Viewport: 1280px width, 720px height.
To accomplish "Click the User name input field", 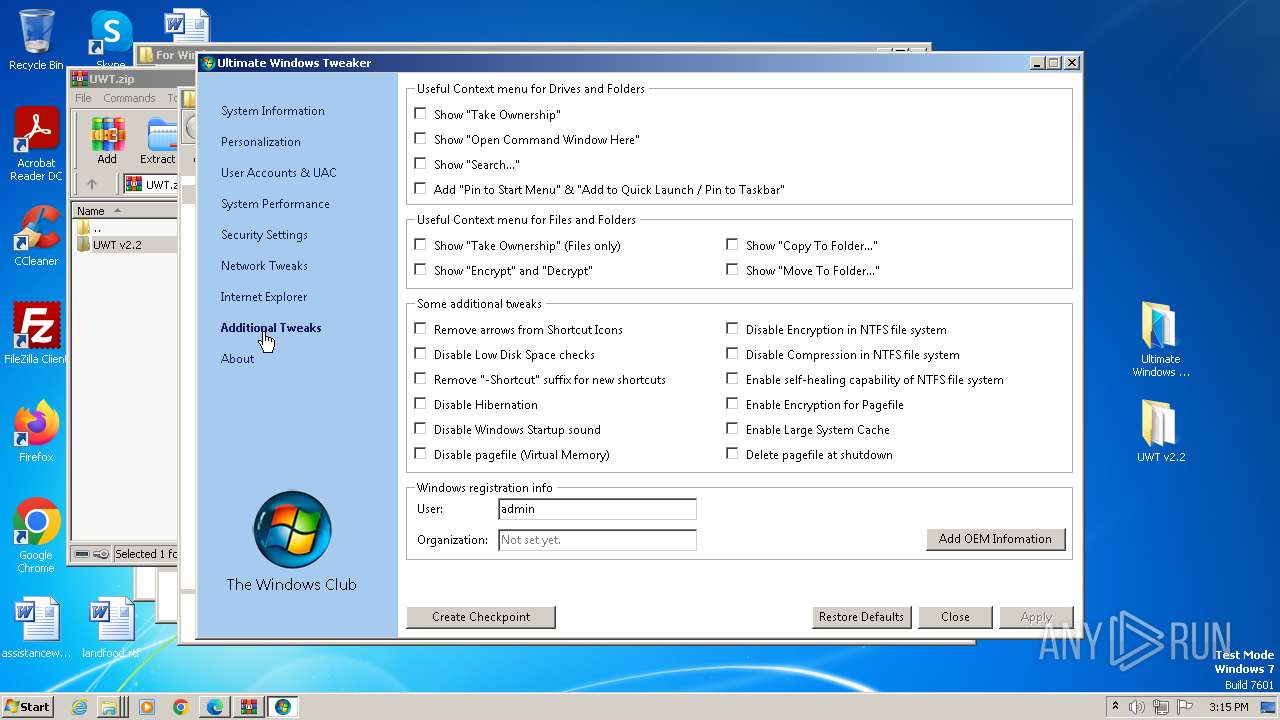I will 597,509.
